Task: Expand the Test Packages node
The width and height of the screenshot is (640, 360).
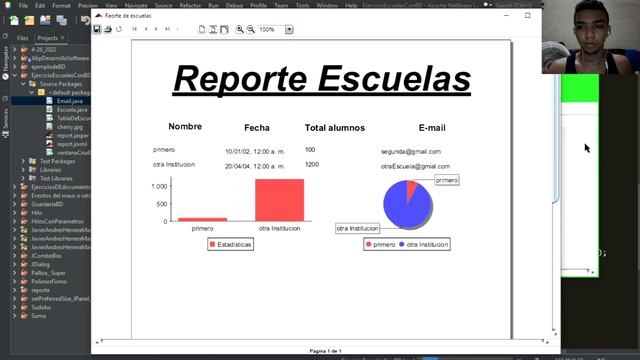Action: click(x=23, y=161)
